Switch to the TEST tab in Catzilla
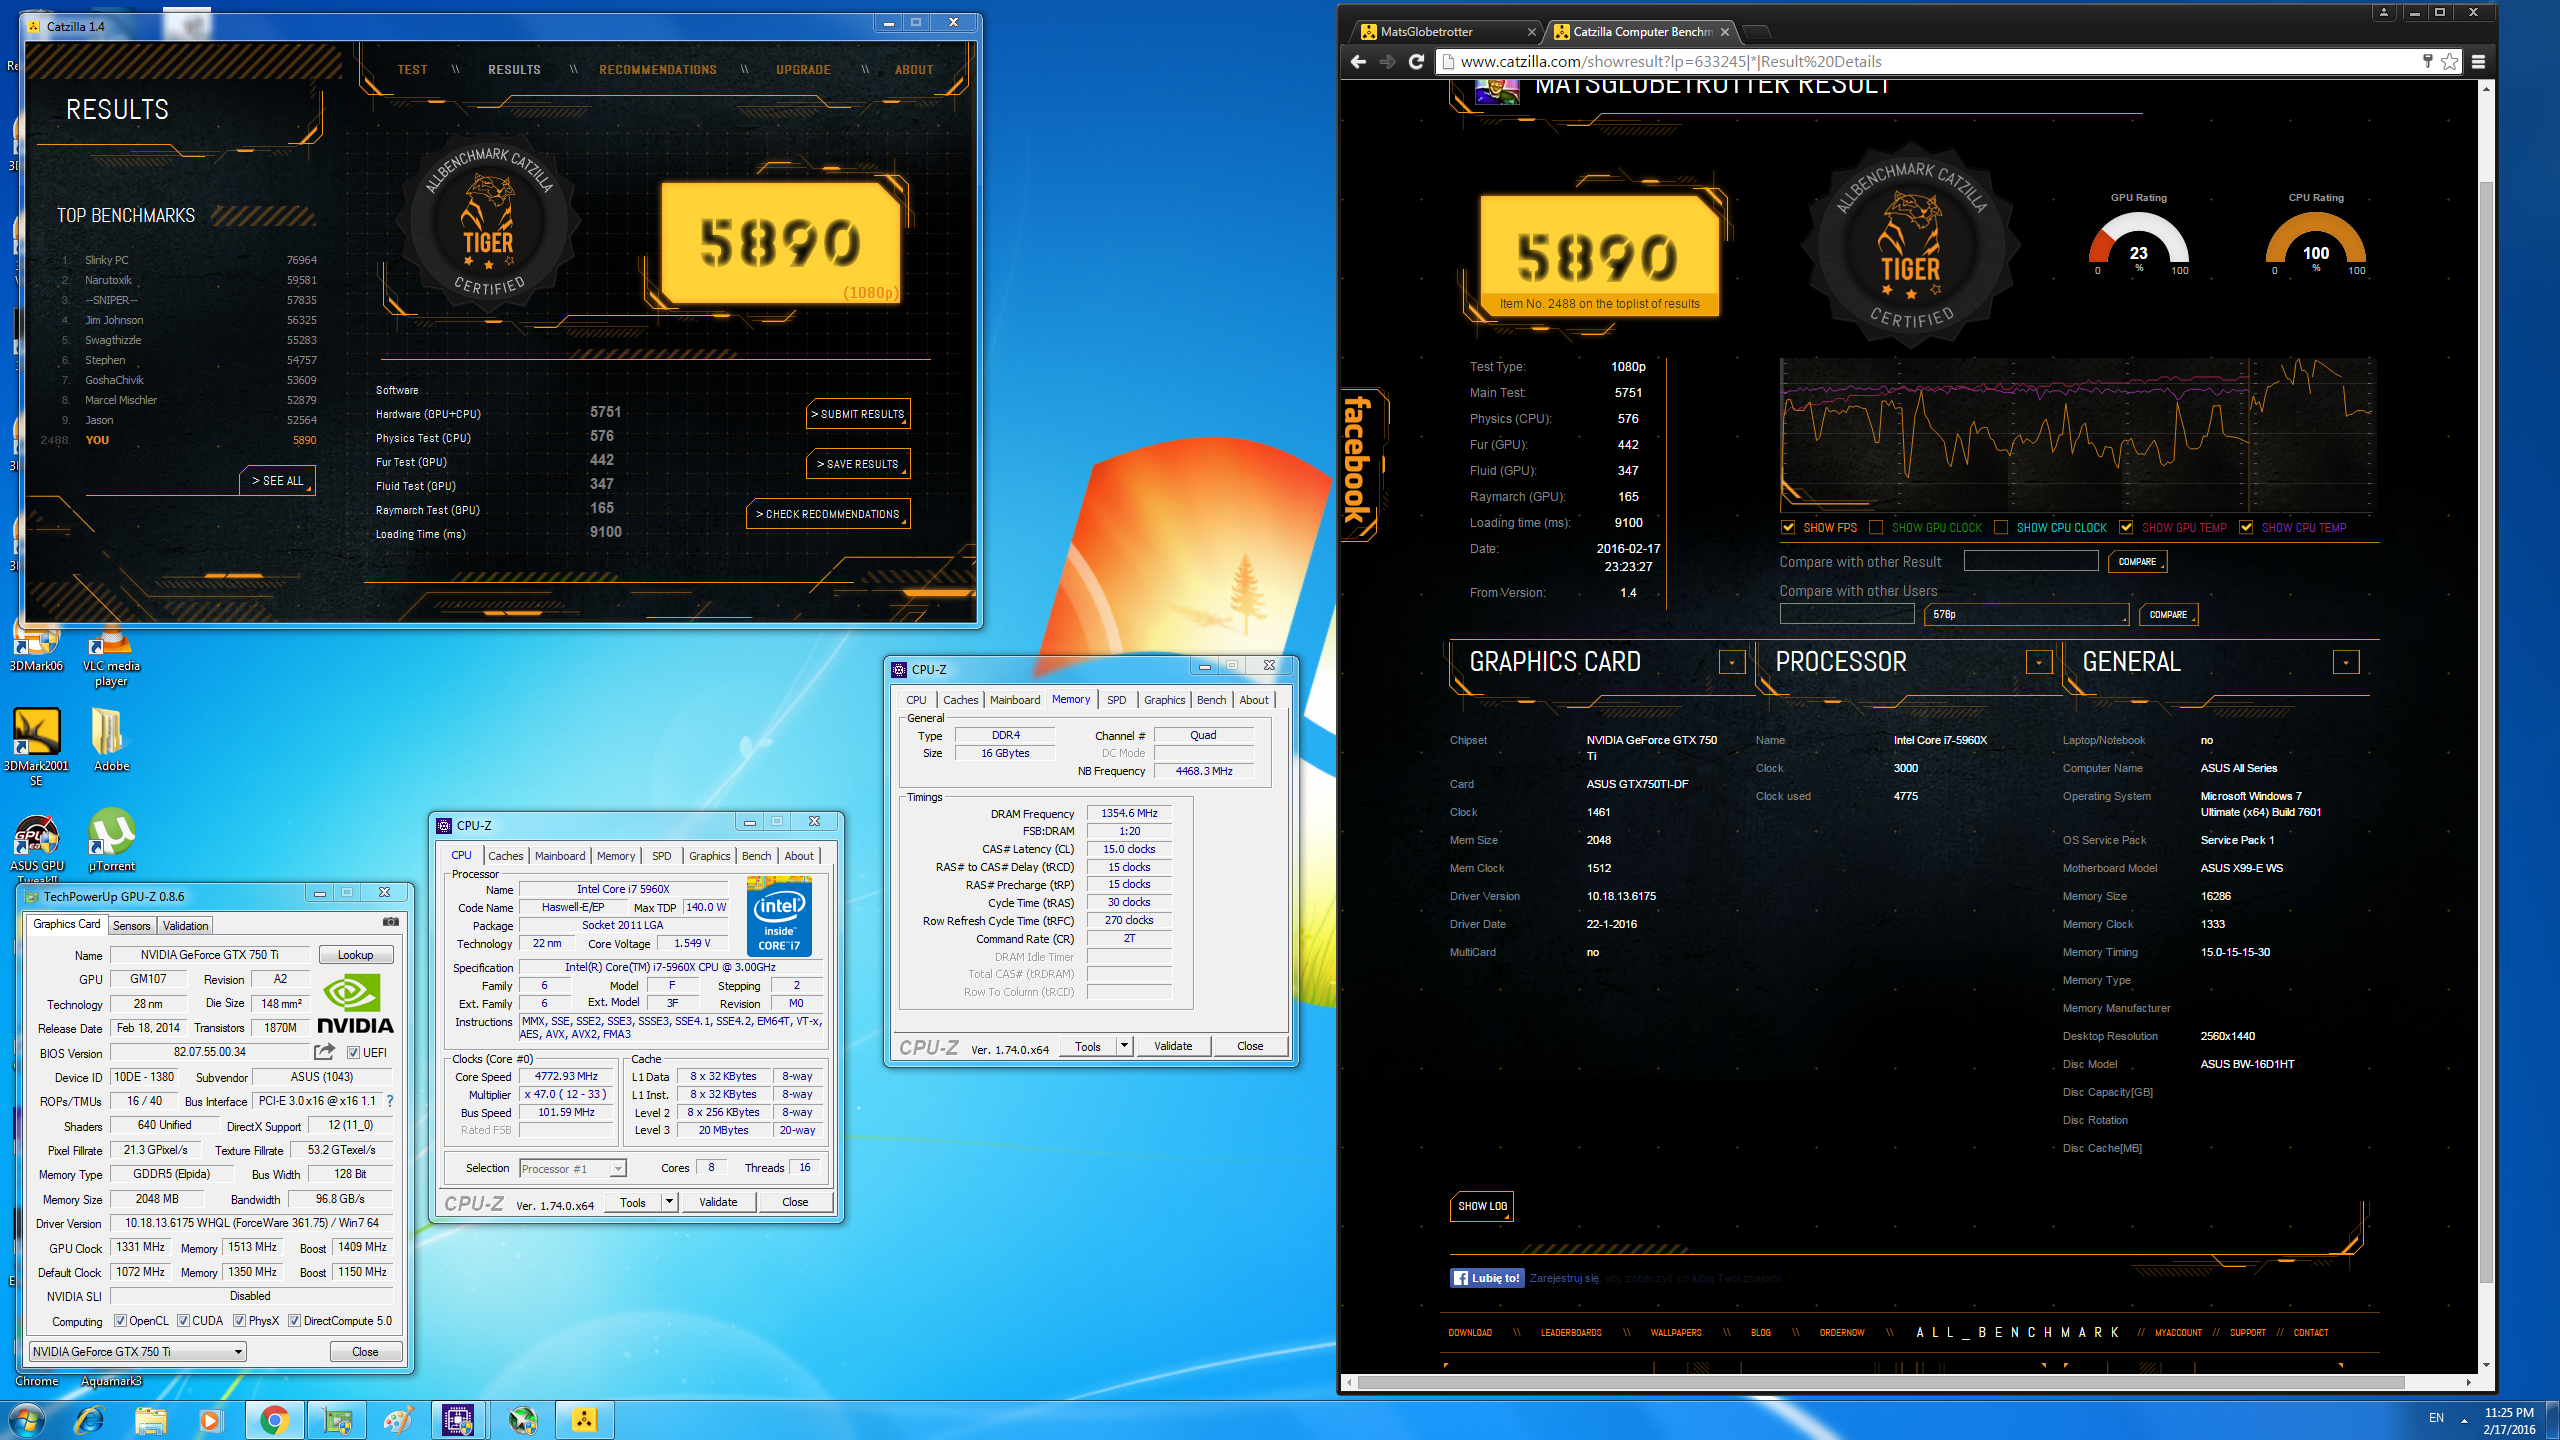 click(x=412, y=70)
